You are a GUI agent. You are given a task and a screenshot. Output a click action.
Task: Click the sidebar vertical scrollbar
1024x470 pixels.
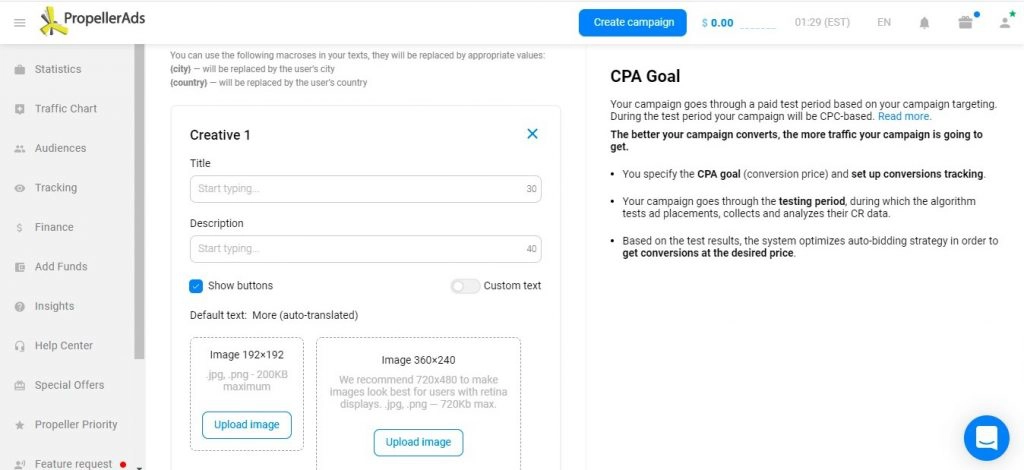coord(139,201)
